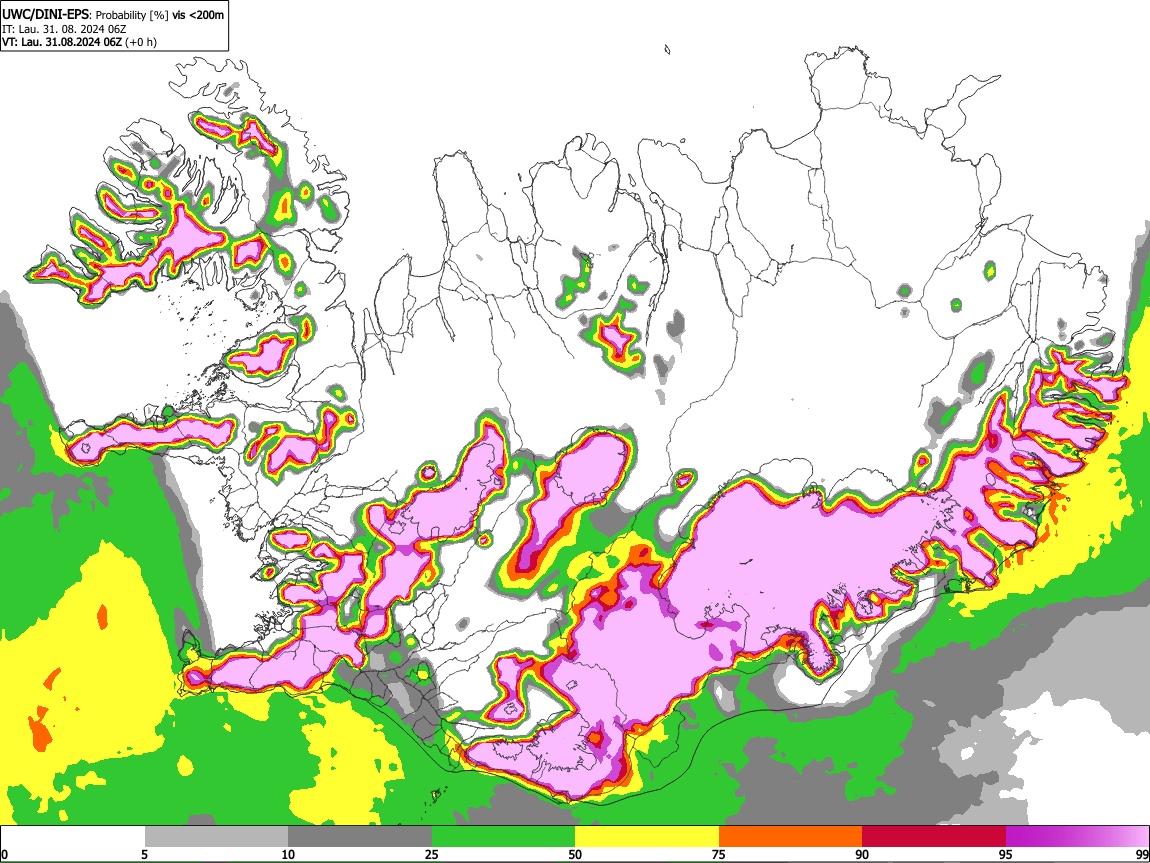Click the orange 75–90% legend swatch
Screen dimensions: 1150x863
click(x=790, y=837)
